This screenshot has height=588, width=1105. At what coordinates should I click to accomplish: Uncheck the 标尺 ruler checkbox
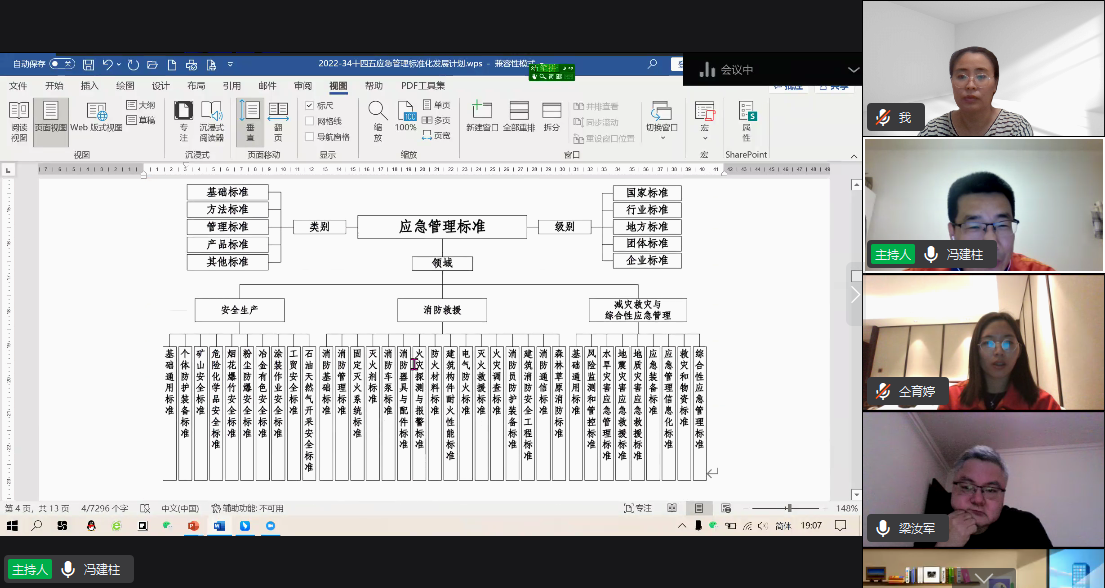click(x=309, y=105)
